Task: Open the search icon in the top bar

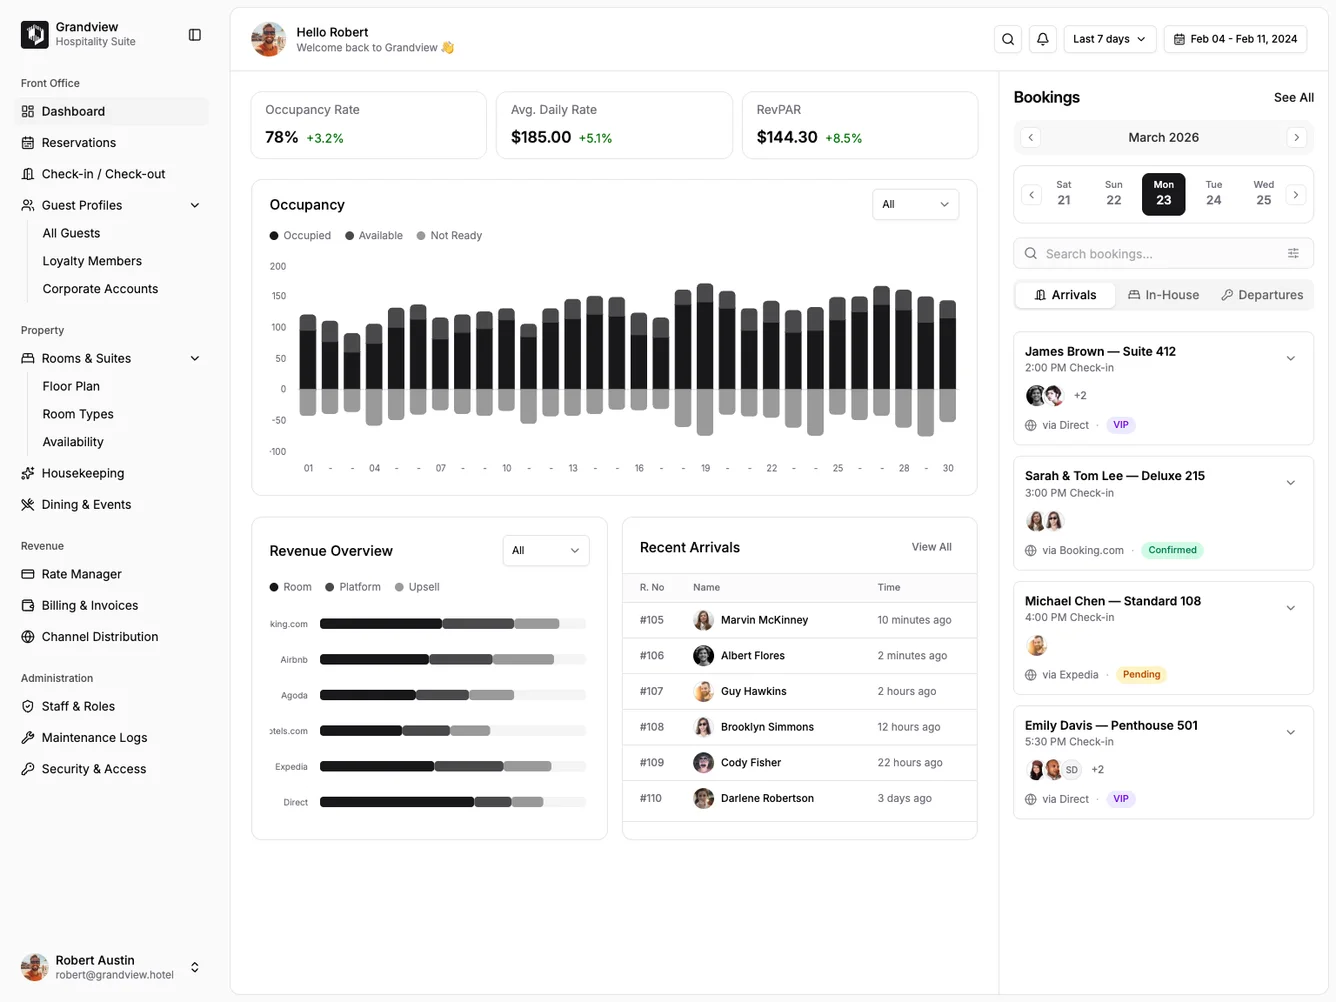Action: [1007, 38]
